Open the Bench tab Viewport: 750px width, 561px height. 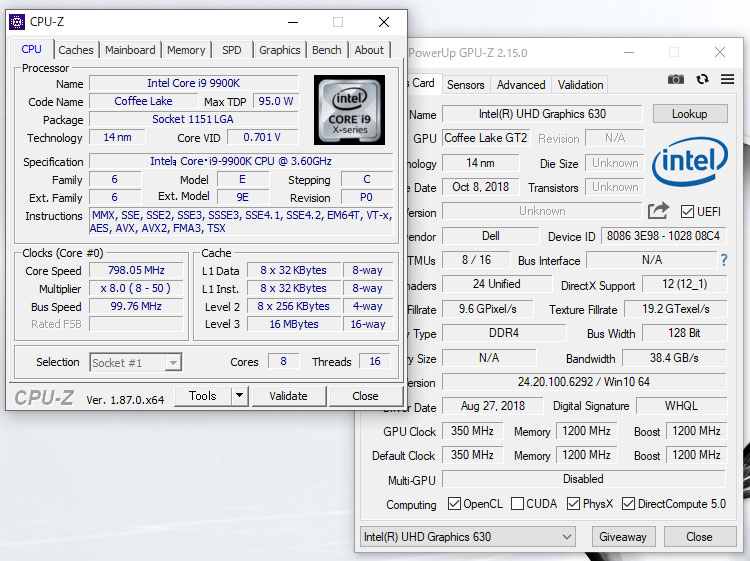(x=327, y=50)
